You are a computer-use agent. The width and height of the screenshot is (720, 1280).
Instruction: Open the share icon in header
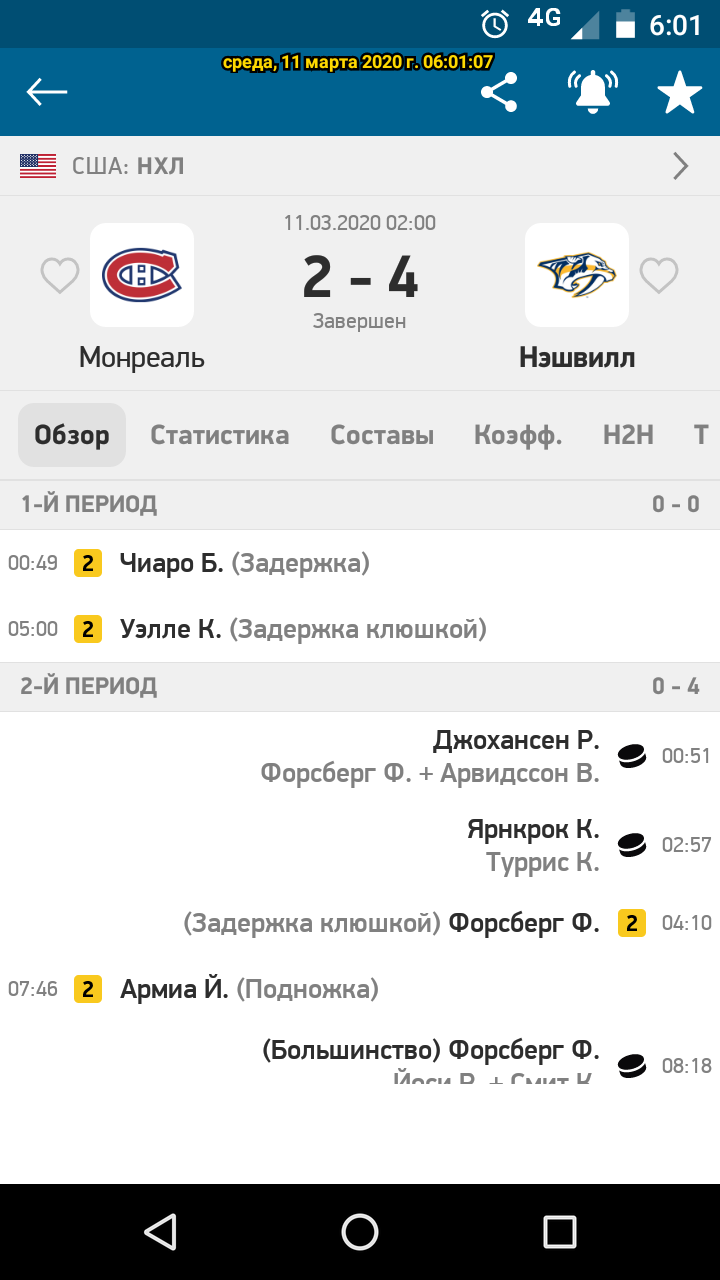(499, 93)
